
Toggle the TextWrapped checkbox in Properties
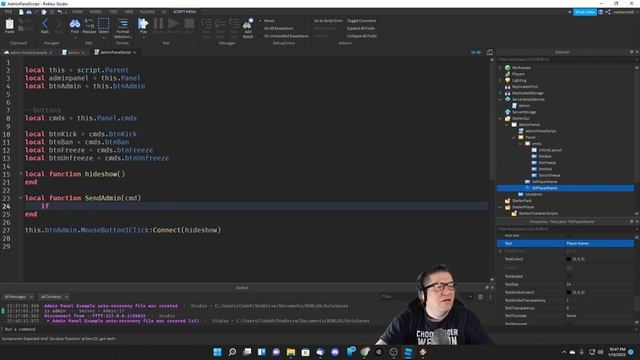point(569,324)
